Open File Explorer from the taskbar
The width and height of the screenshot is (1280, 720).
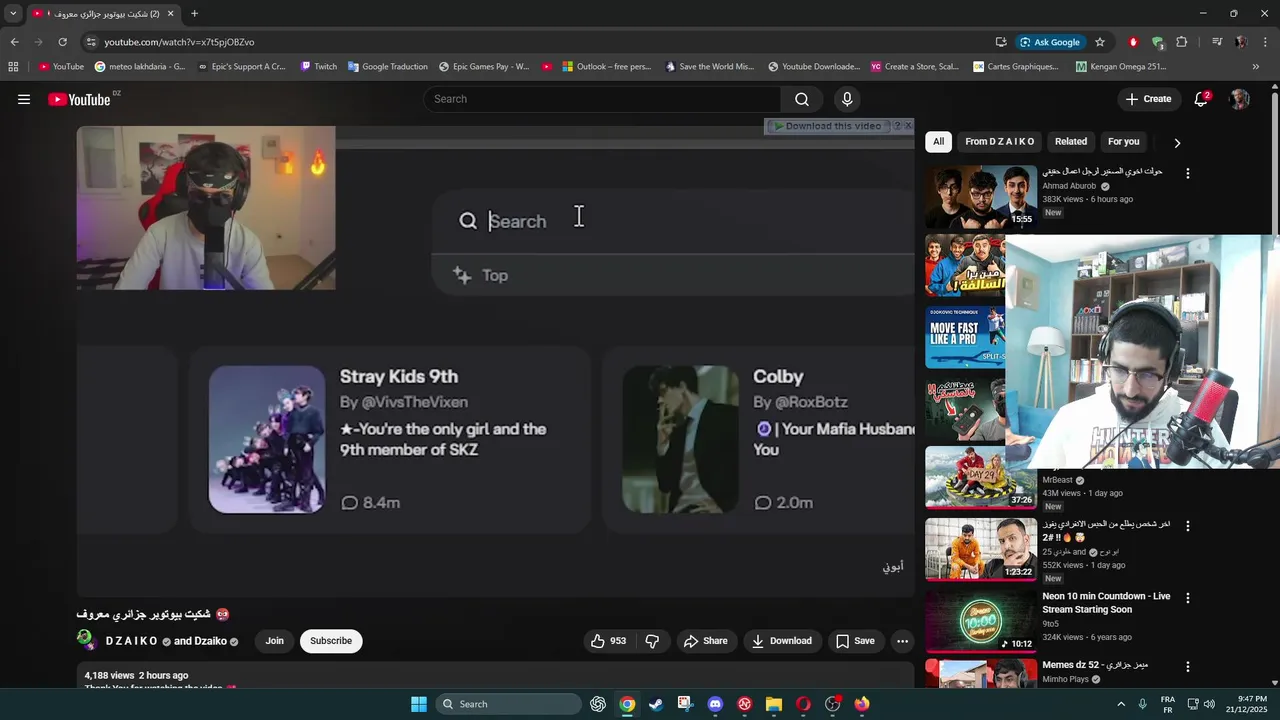tap(774, 704)
